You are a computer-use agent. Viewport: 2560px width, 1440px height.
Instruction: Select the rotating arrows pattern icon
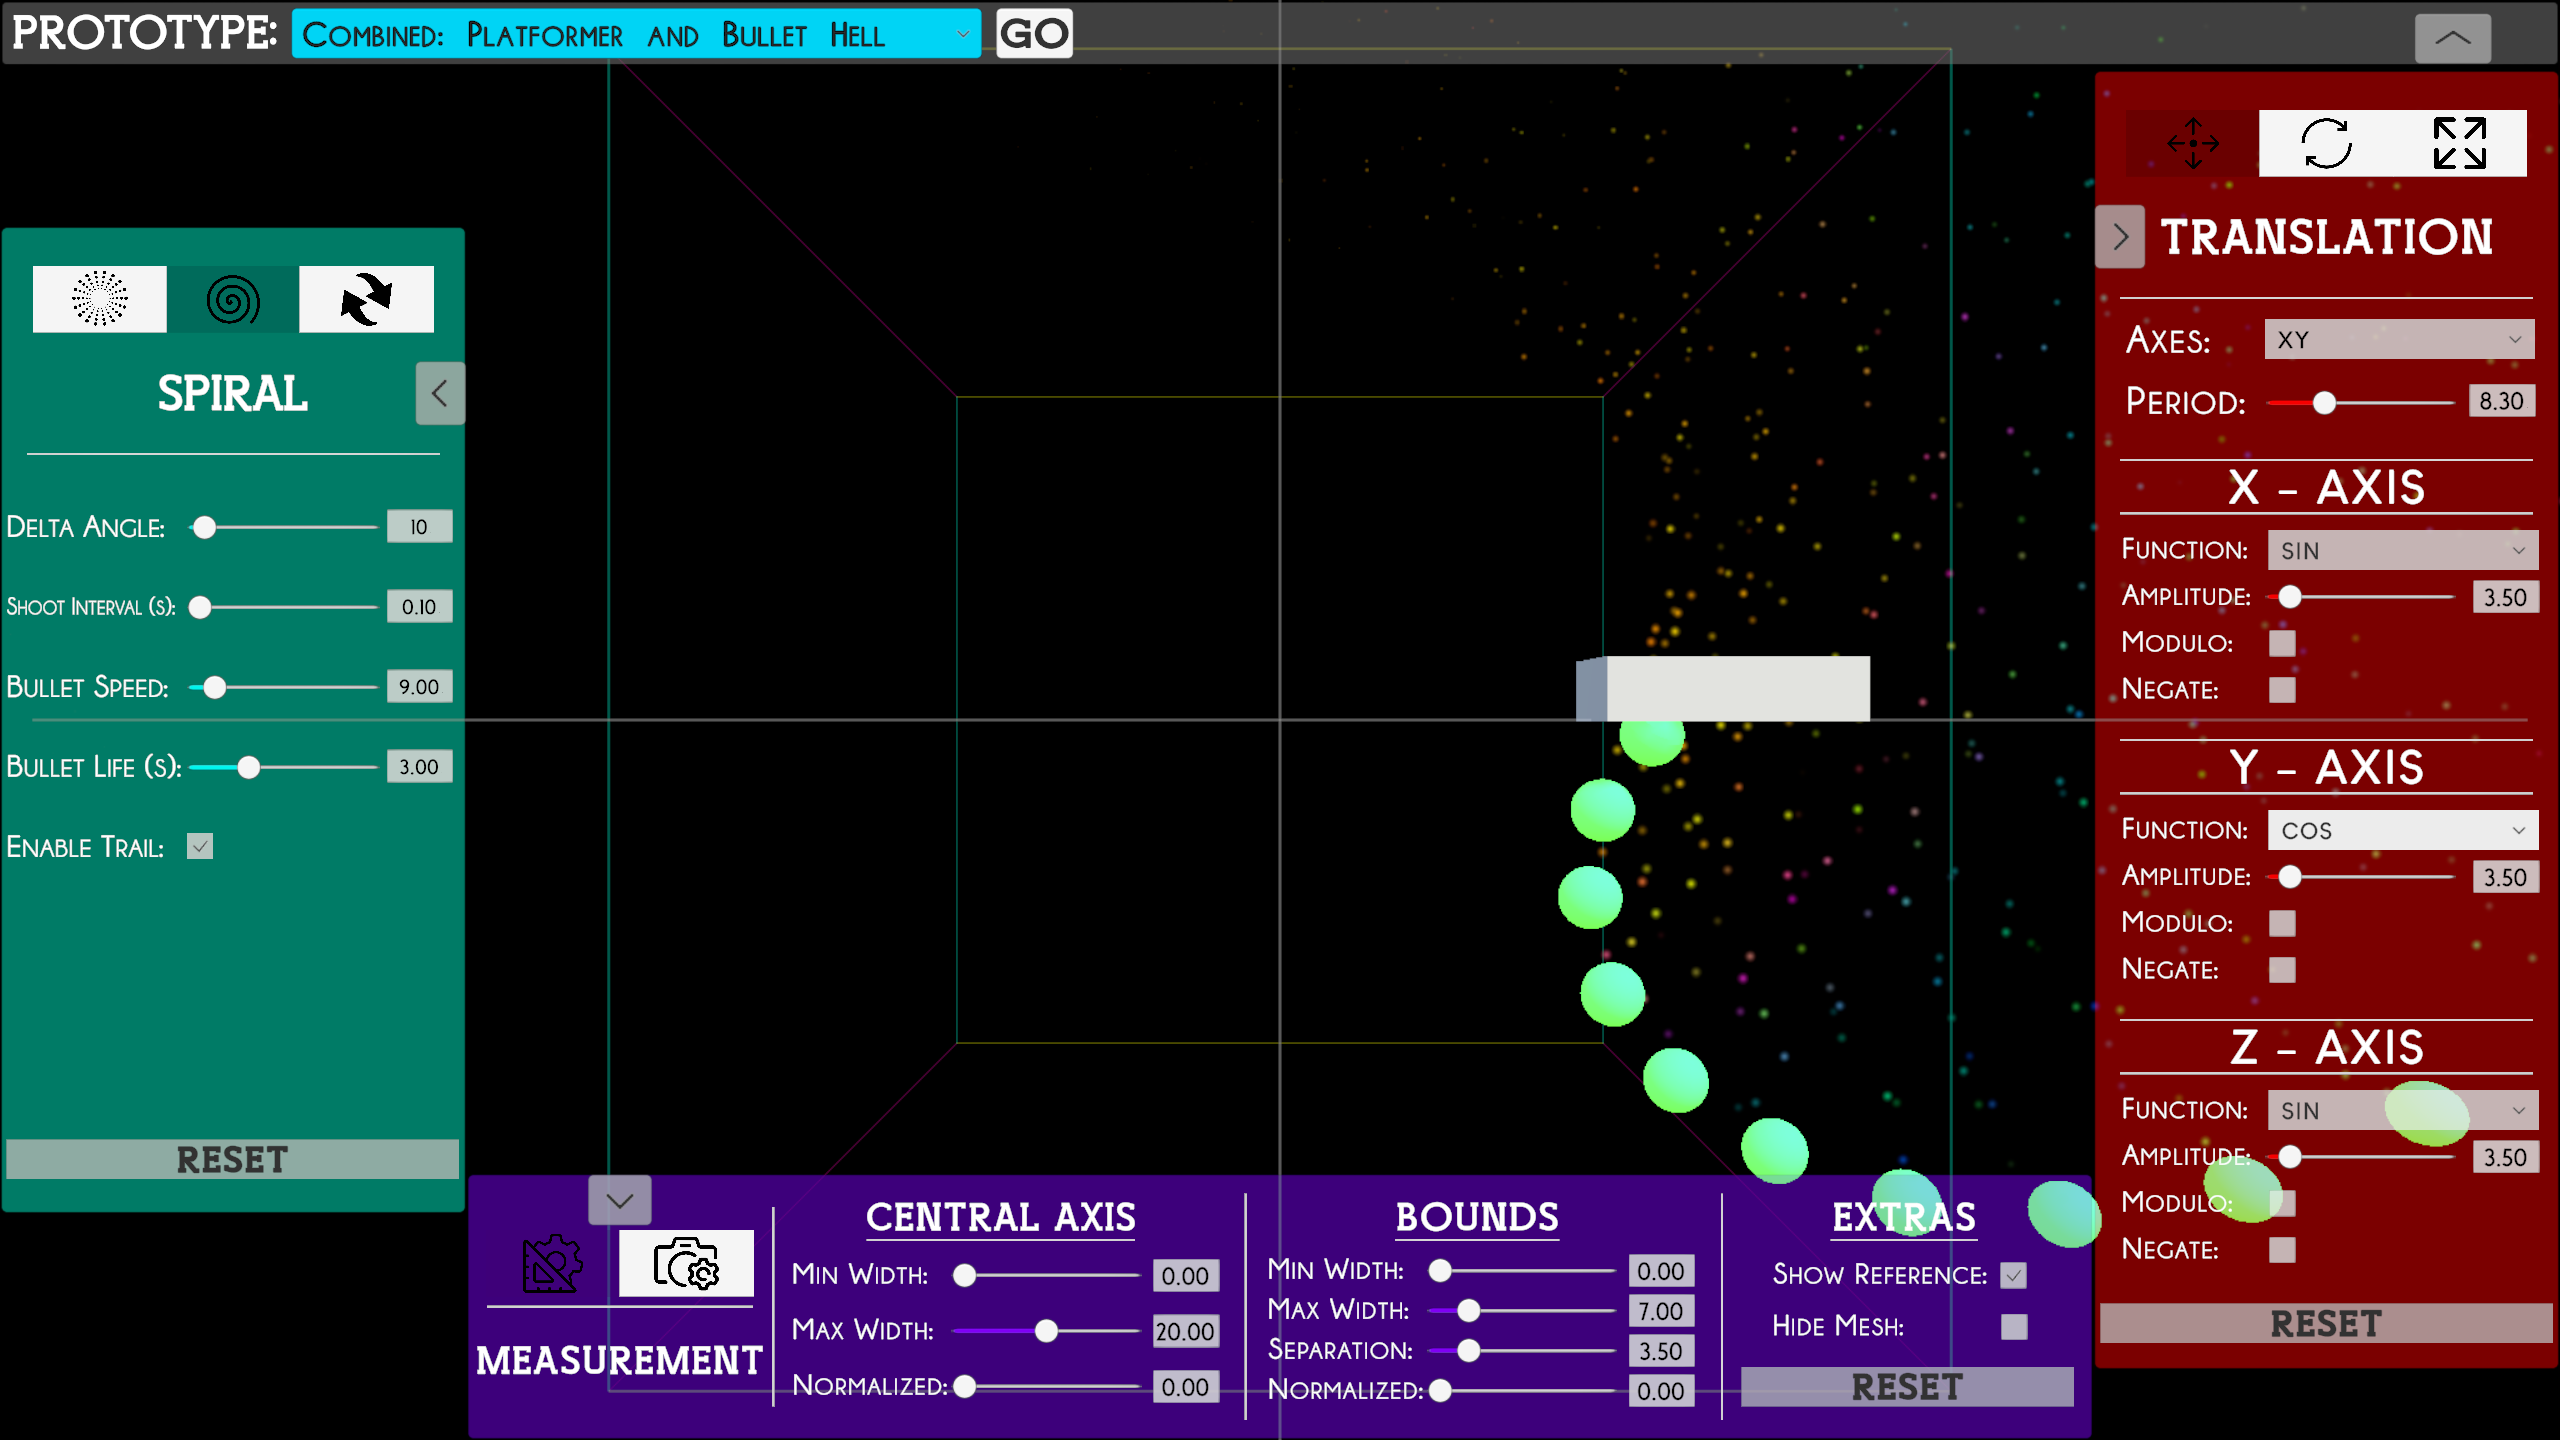pyautogui.click(x=366, y=299)
